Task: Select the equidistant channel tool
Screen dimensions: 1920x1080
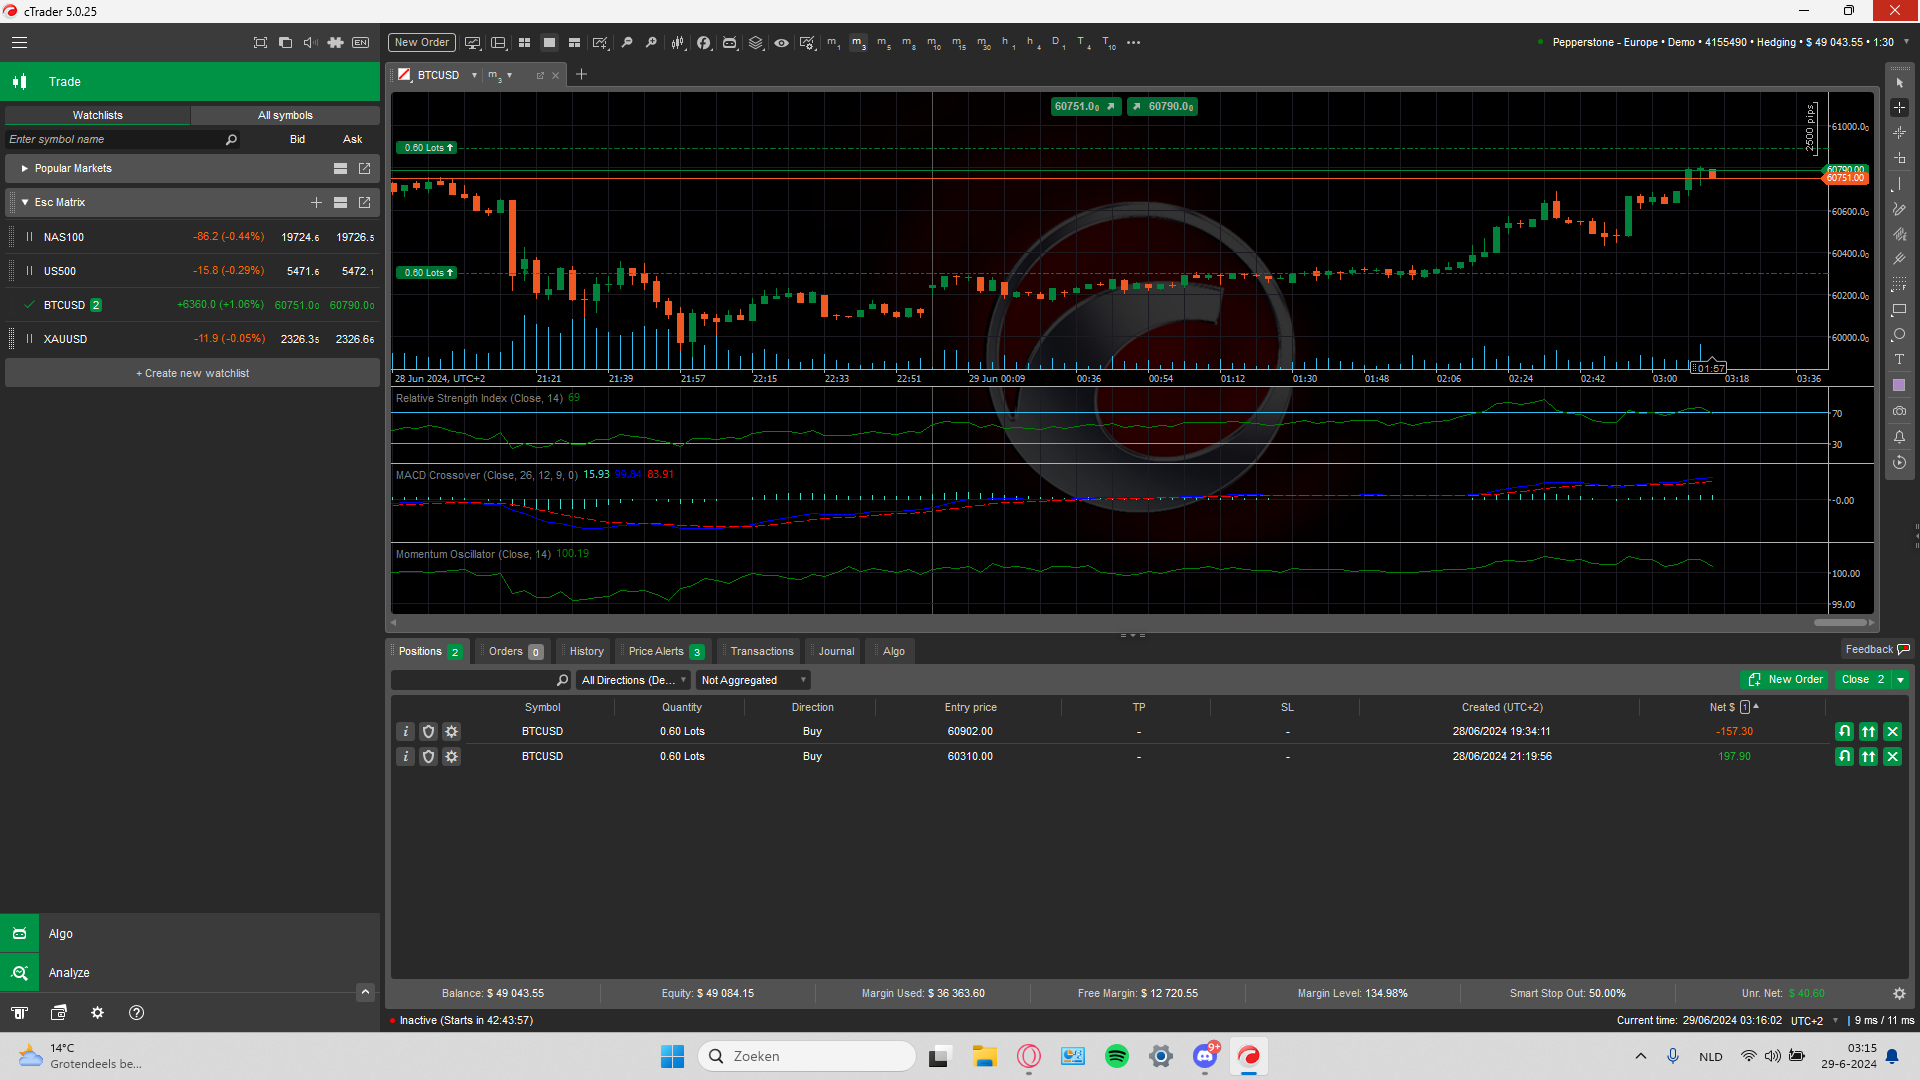Action: [x=1899, y=234]
